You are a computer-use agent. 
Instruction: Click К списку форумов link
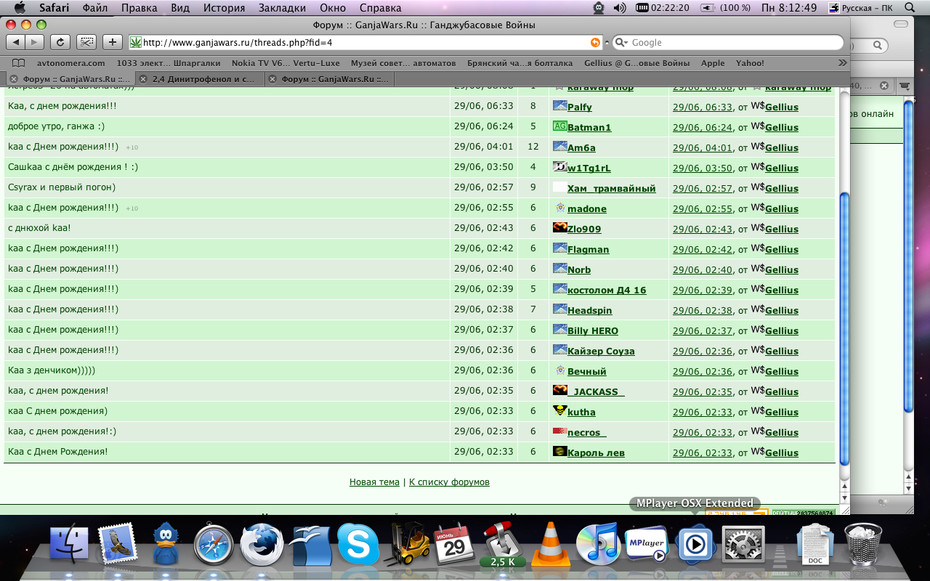point(449,482)
